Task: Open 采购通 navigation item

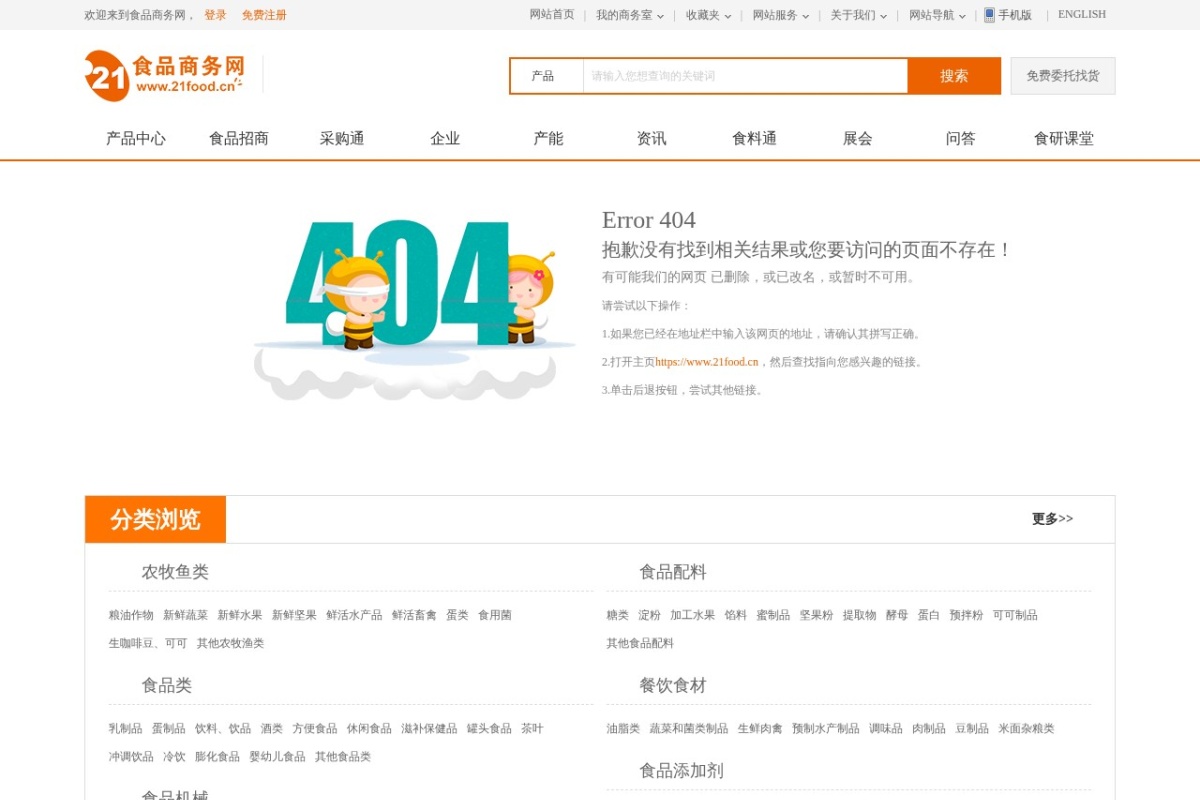Action: [342, 139]
